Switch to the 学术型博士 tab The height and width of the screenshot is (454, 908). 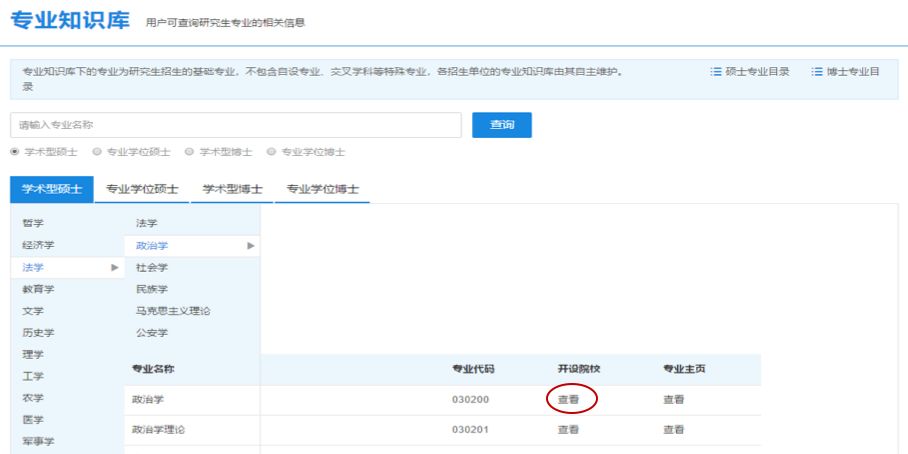tap(232, 189)
